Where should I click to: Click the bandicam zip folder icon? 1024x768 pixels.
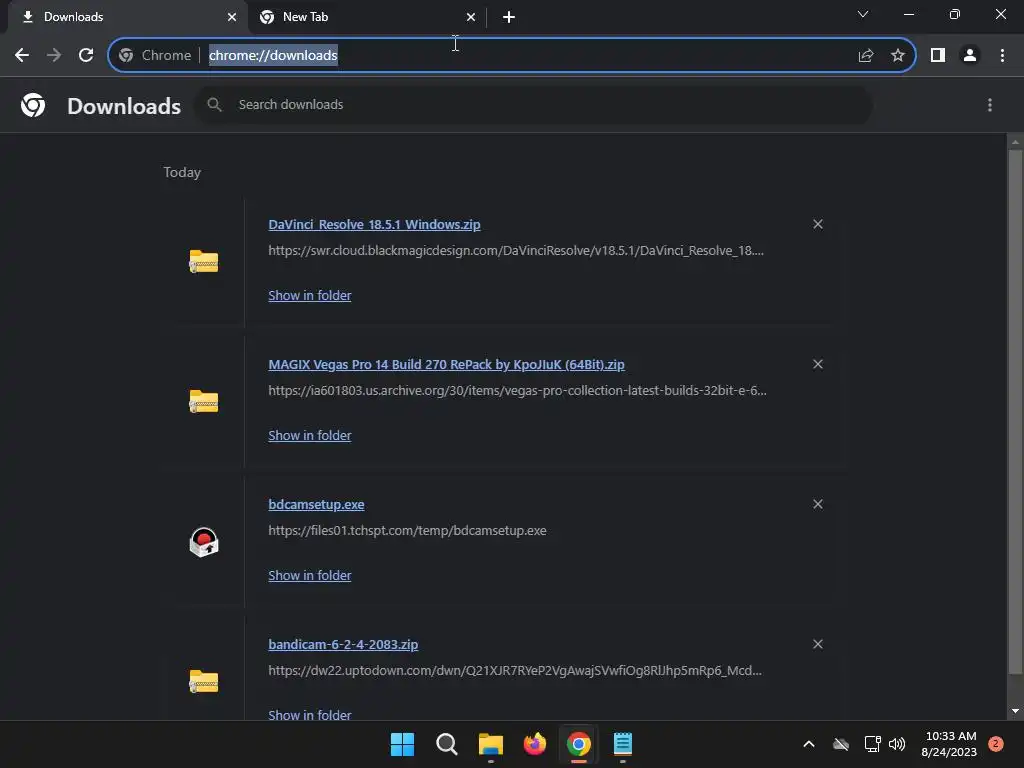(x=204, y=681)
